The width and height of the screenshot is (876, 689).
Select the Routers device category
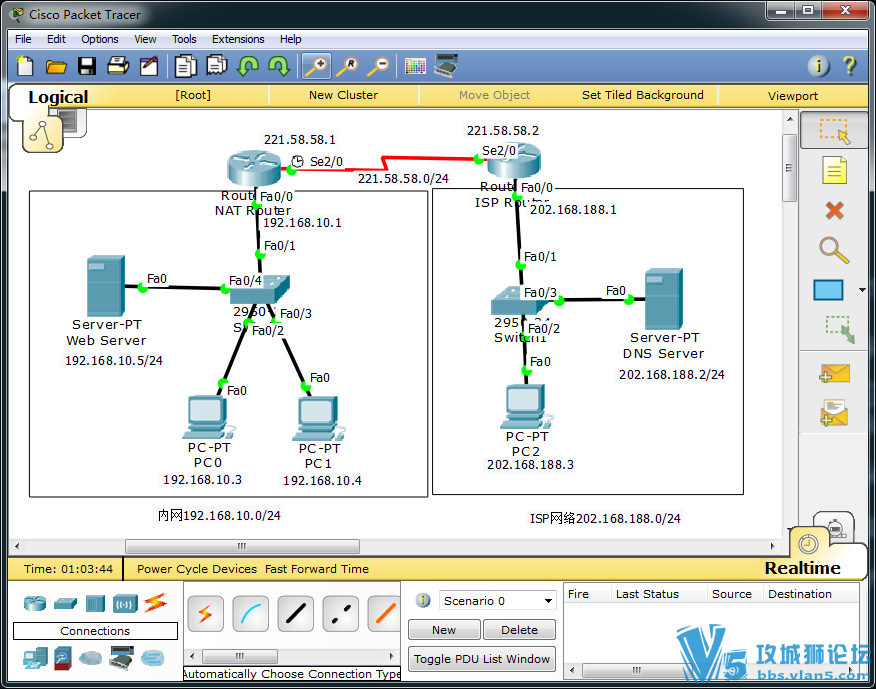tap(35, 603)
